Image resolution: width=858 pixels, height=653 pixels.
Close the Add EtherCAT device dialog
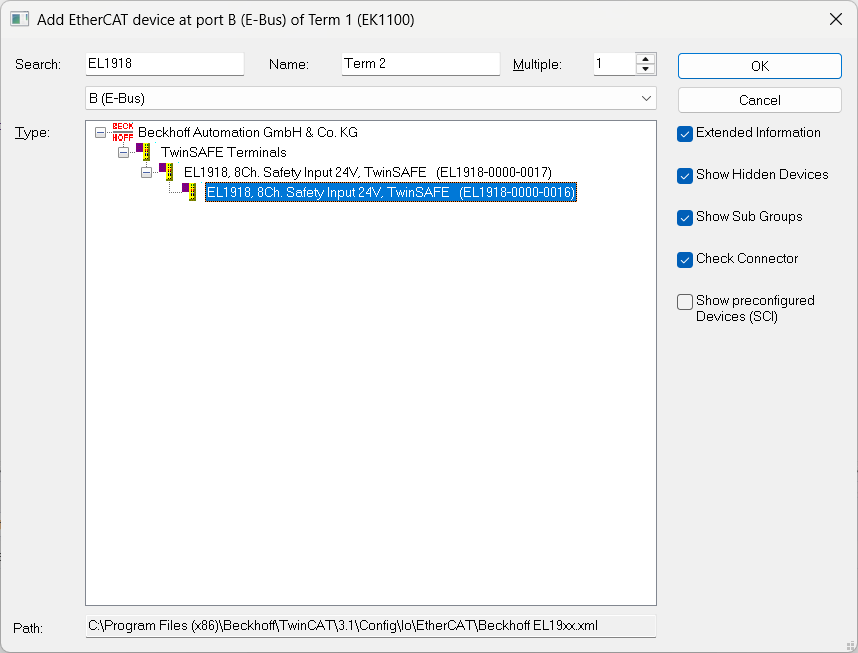tap(836, 19)
